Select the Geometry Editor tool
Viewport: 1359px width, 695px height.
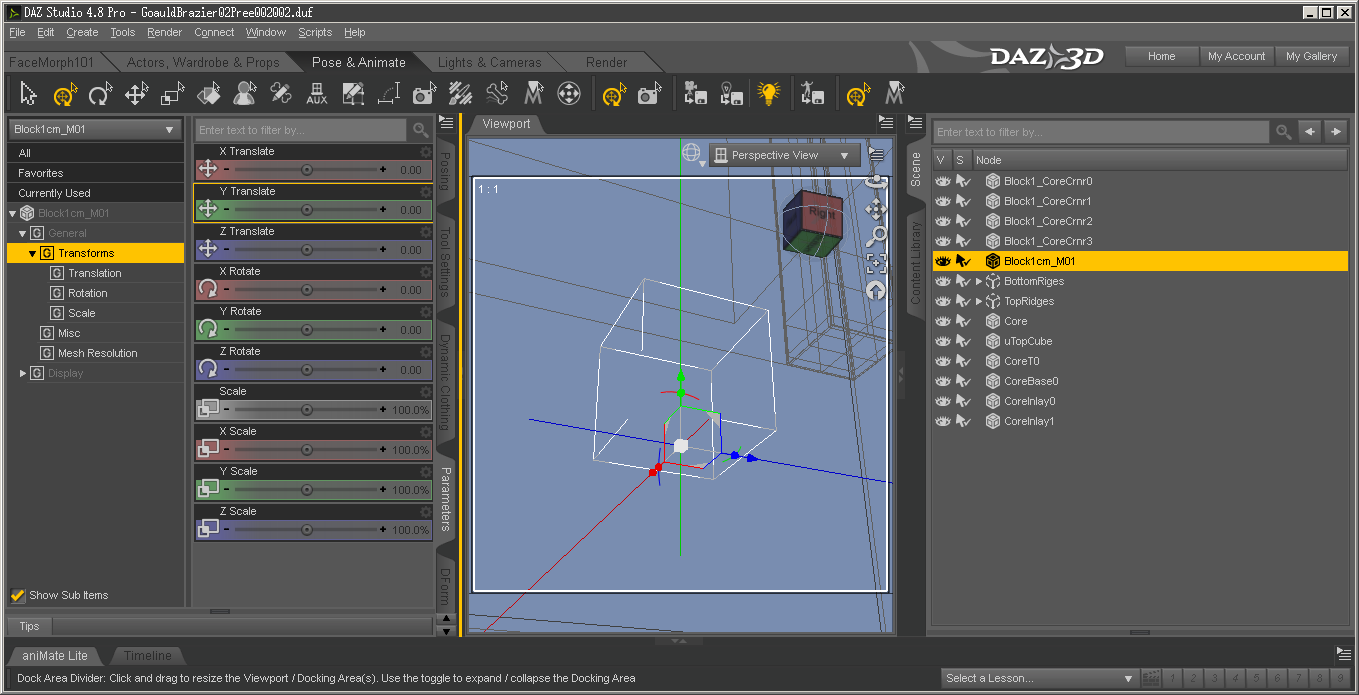tap(353, 95)
